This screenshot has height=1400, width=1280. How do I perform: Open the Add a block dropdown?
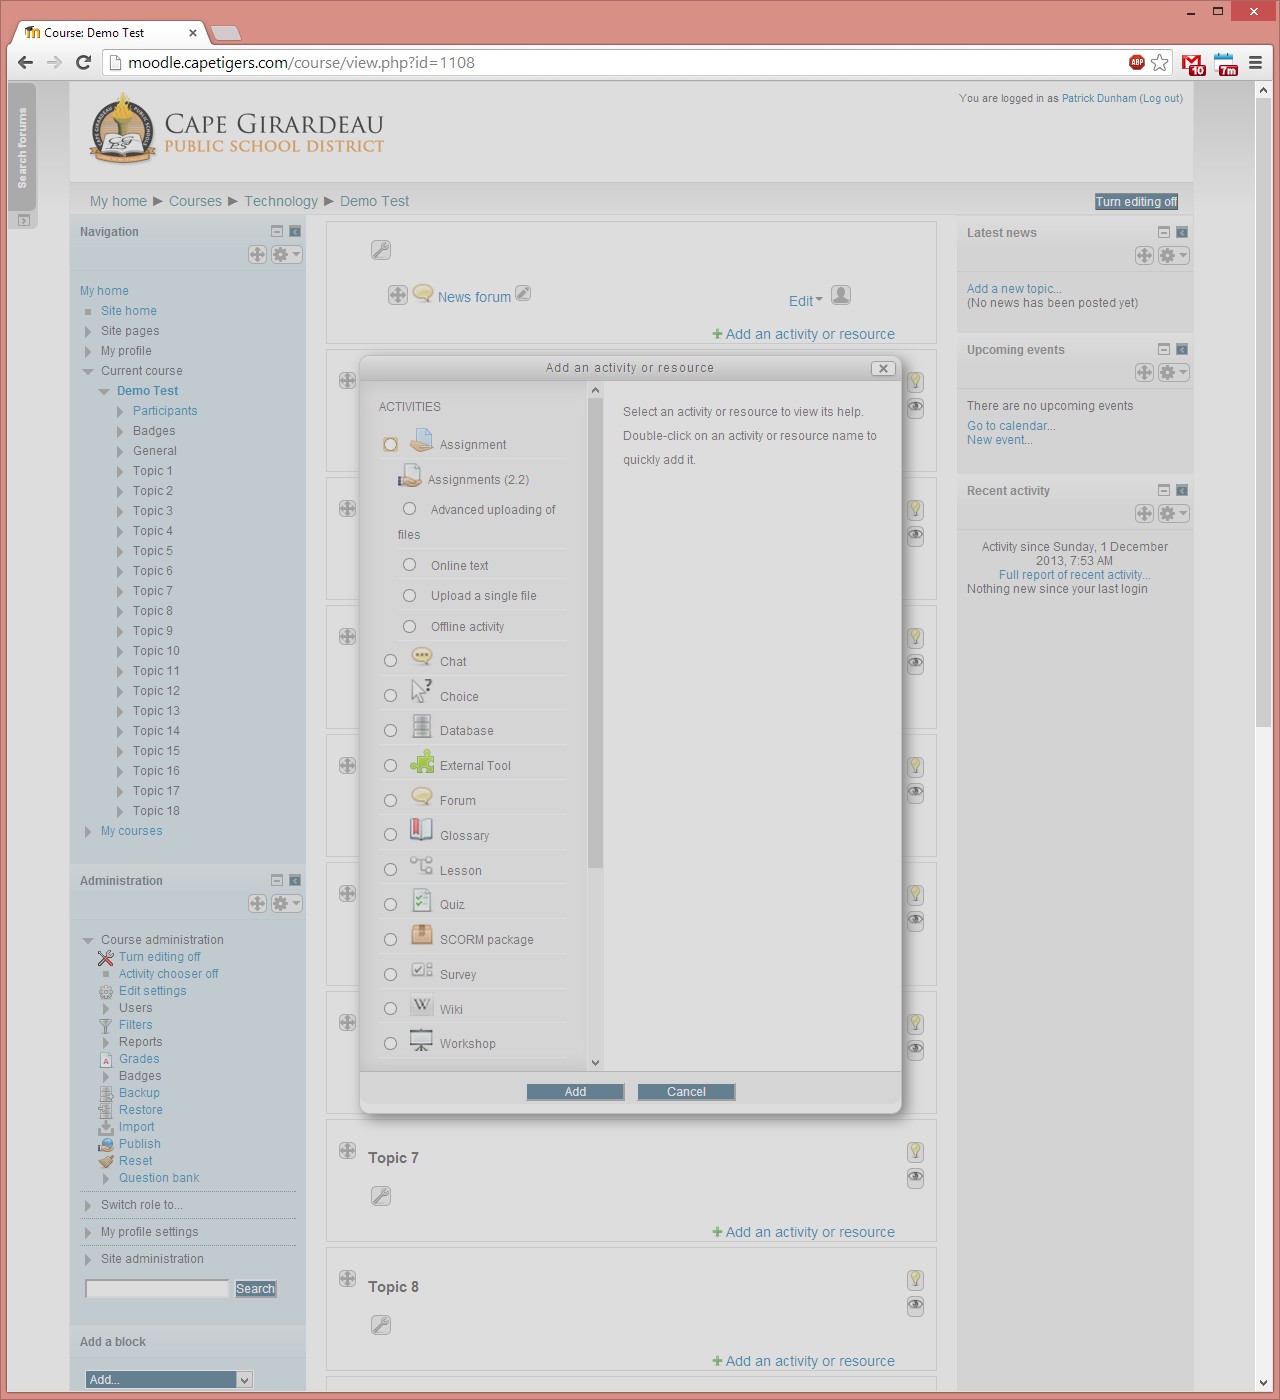pyautogui.click(x=169, y=1380)
